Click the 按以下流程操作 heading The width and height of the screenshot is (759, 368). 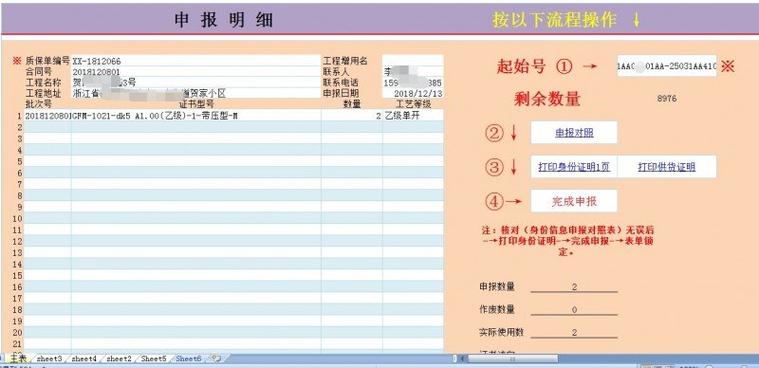point(554,19)
